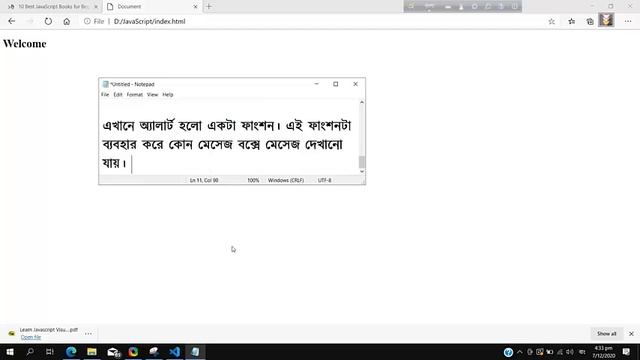Image resolution: width=640 pixels, height=360 pixels.
Task: Open the browser profile avatar
Action: click(606, 20)
